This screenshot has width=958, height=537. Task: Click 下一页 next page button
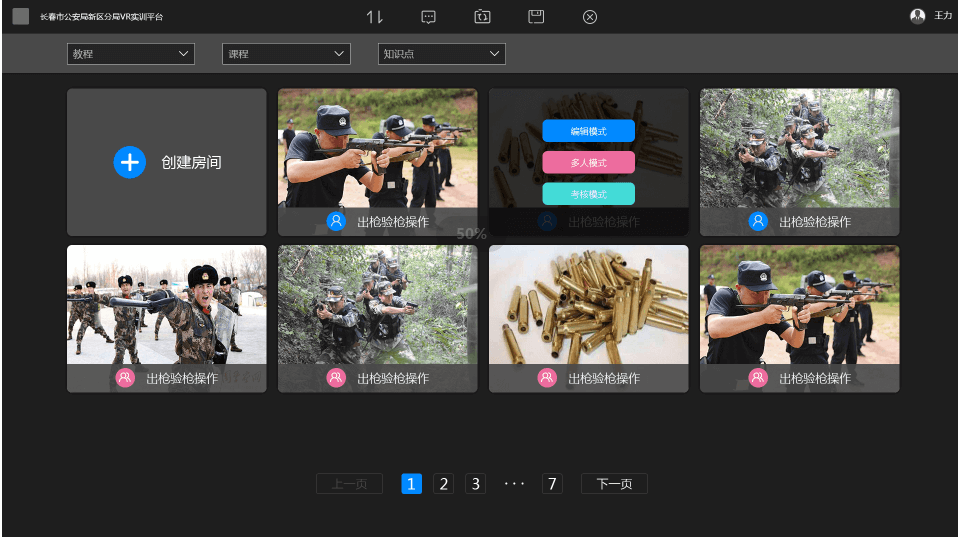[614, 484]
